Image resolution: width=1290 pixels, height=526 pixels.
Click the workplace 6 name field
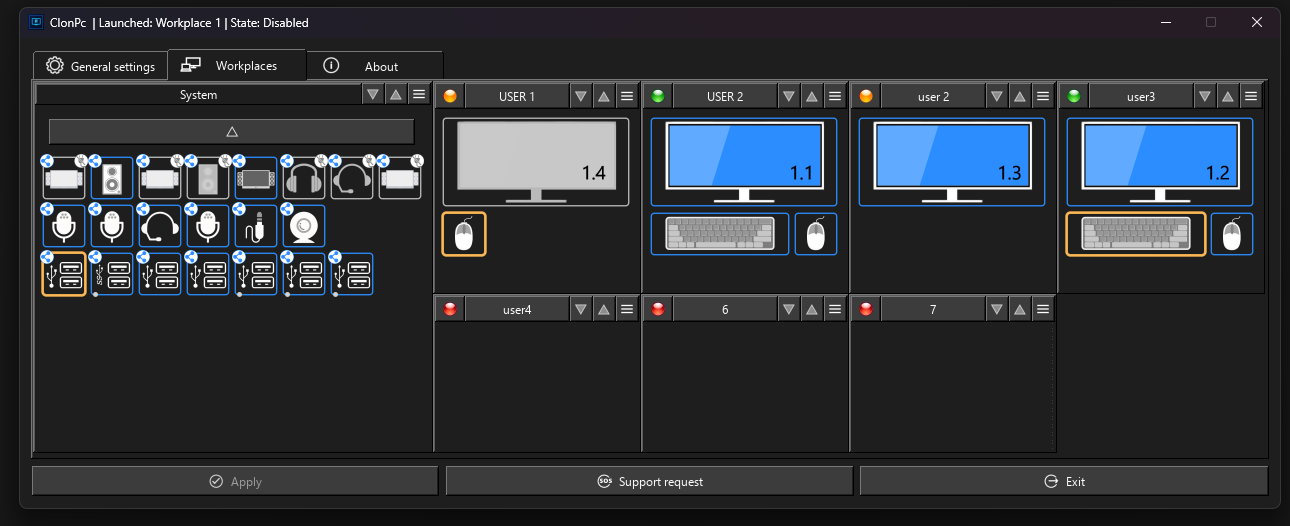point(725,310)
